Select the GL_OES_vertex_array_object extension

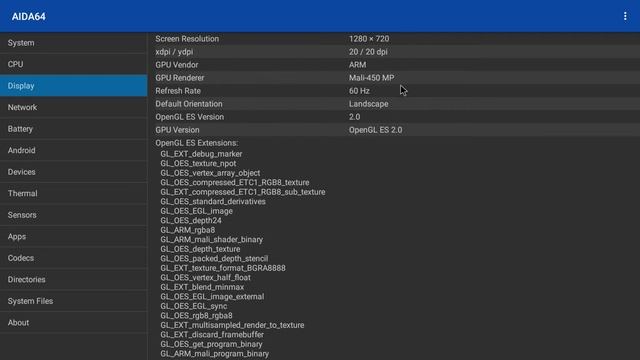pos(210,173)
